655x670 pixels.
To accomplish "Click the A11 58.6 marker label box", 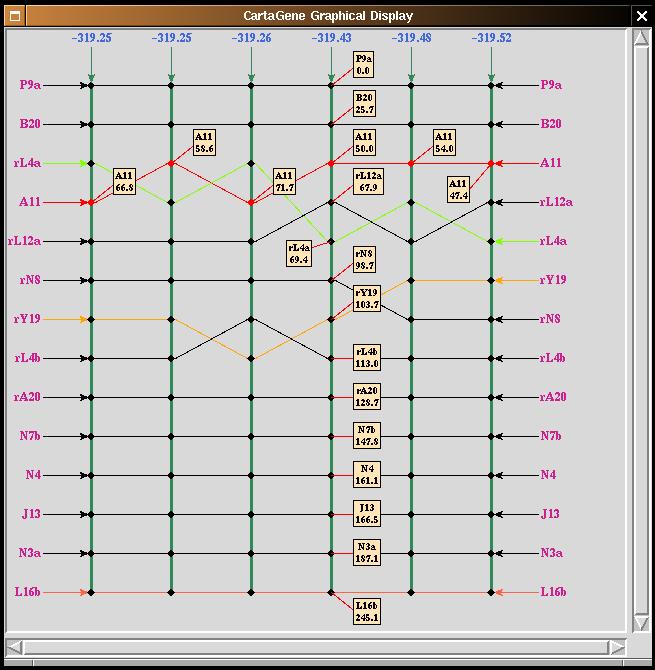I will [204, 142].
